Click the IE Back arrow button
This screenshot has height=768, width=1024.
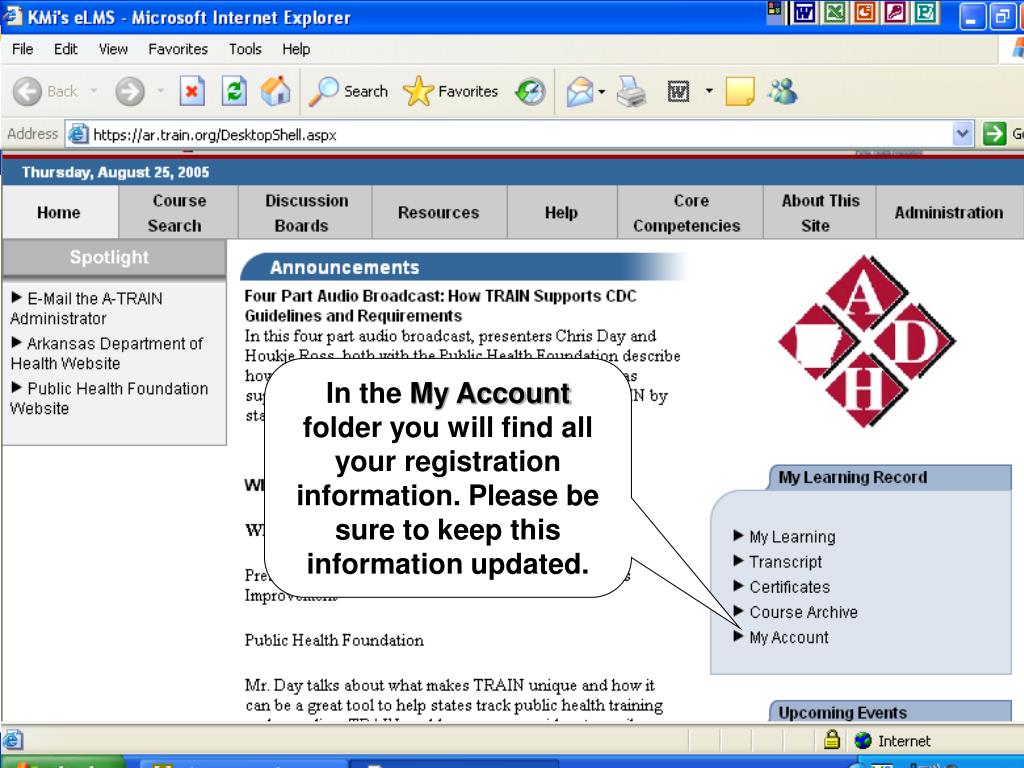(x=27, y=91)
